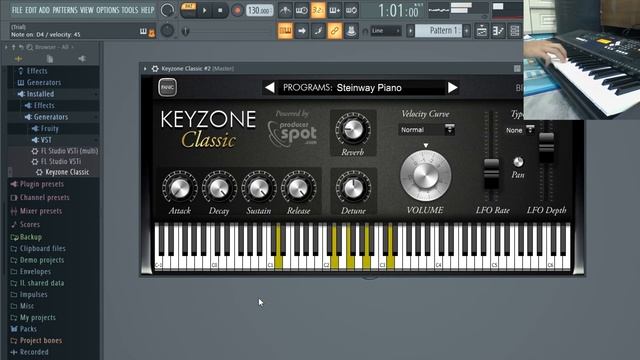Open the LFO Type None dropdown
640x360 pixels.
click(520, 130)
